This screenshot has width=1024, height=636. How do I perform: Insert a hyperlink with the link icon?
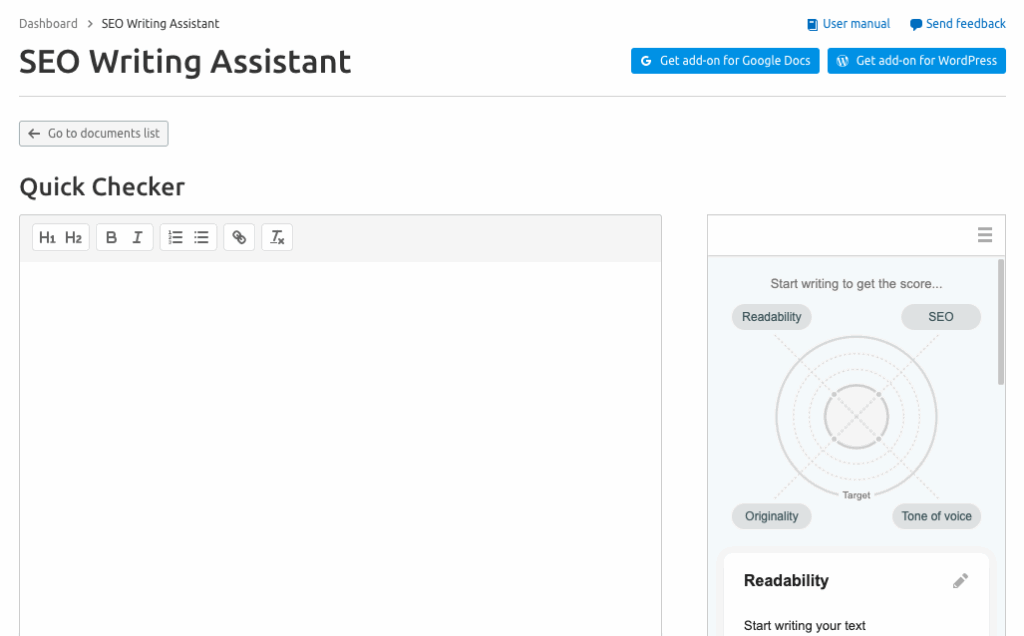pyautogui.click(x=239, y=238)
